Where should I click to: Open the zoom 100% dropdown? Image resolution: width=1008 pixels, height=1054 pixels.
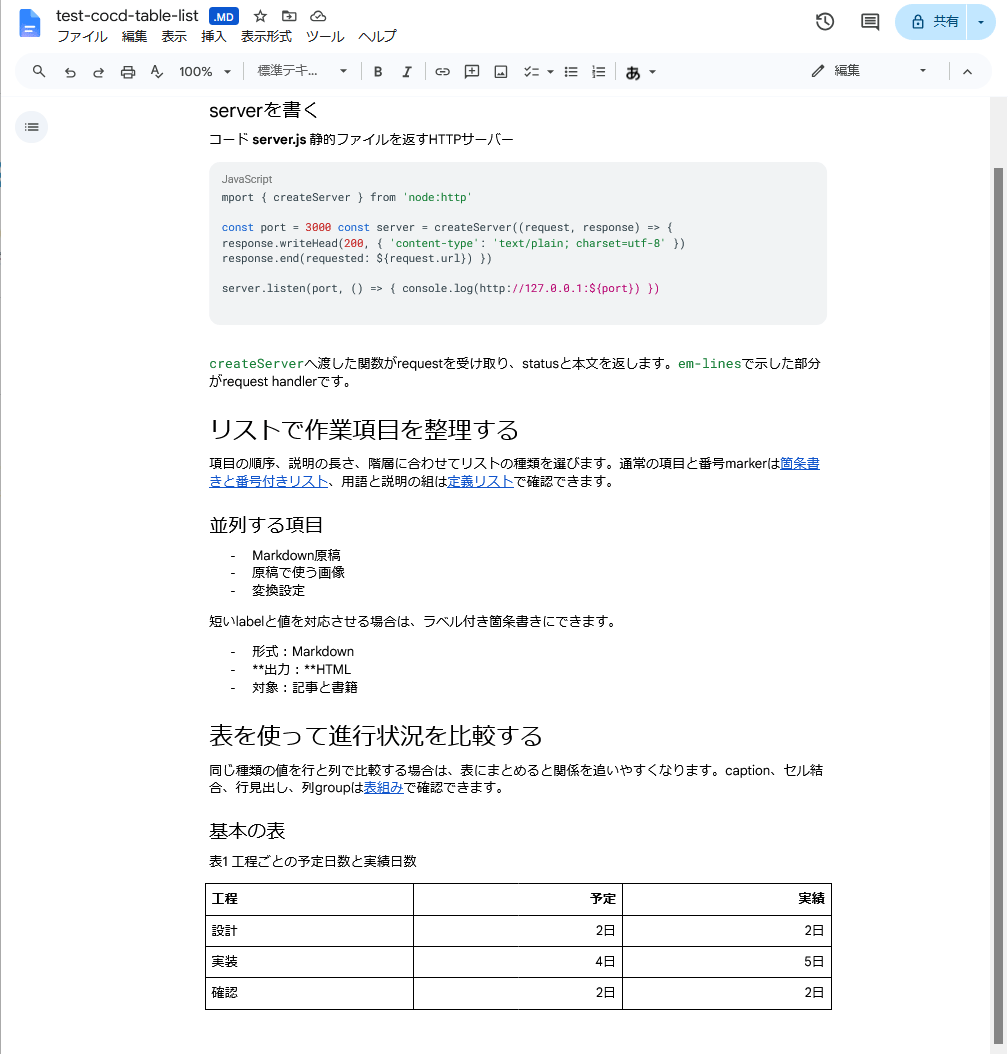204,72
